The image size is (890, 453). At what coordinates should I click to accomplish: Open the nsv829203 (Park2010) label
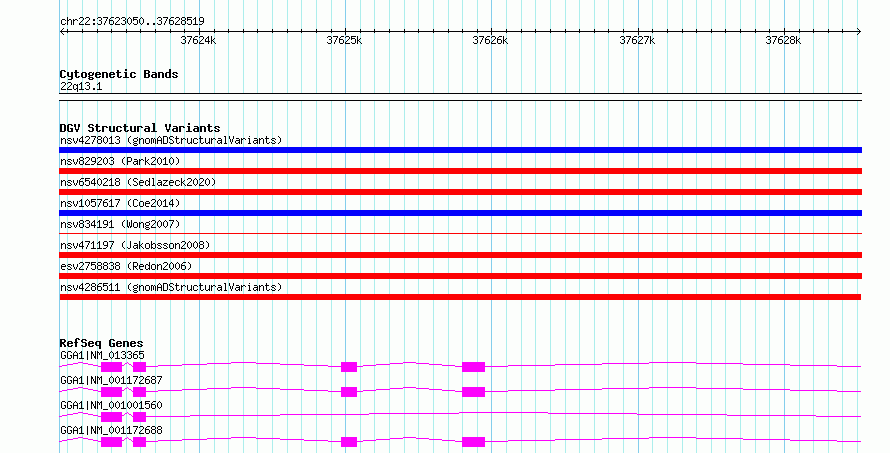[x=120, y=161]
